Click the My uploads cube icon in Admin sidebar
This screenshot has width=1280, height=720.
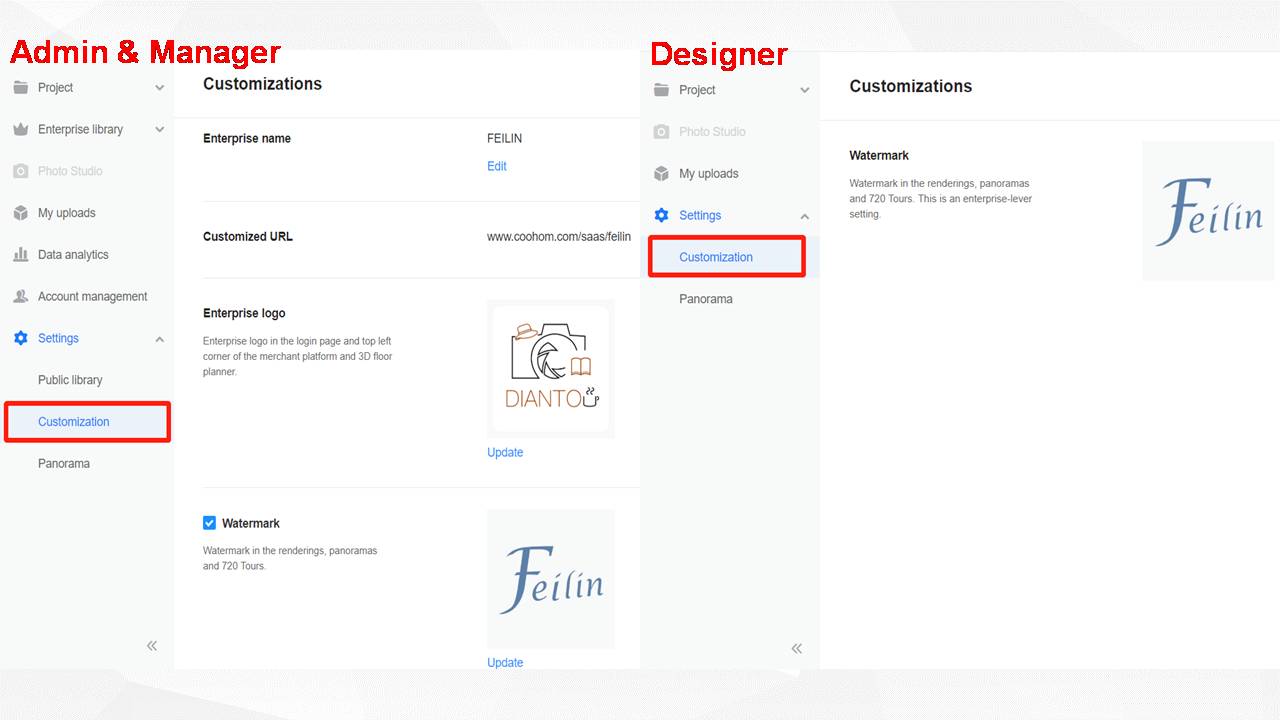click(x=21, y=213)
